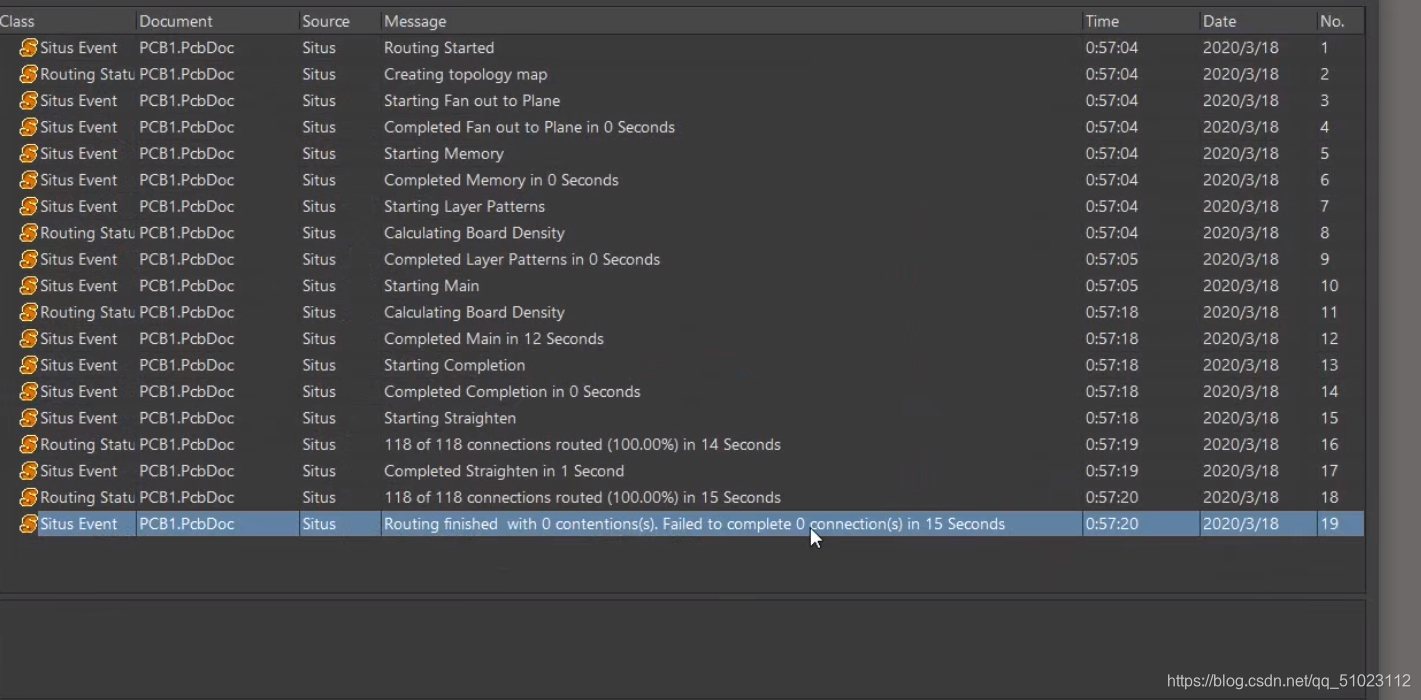This screenshot has height=700, width=1421.
Task: Click row number 5 in the No. column
Action: pos(1325,154)
